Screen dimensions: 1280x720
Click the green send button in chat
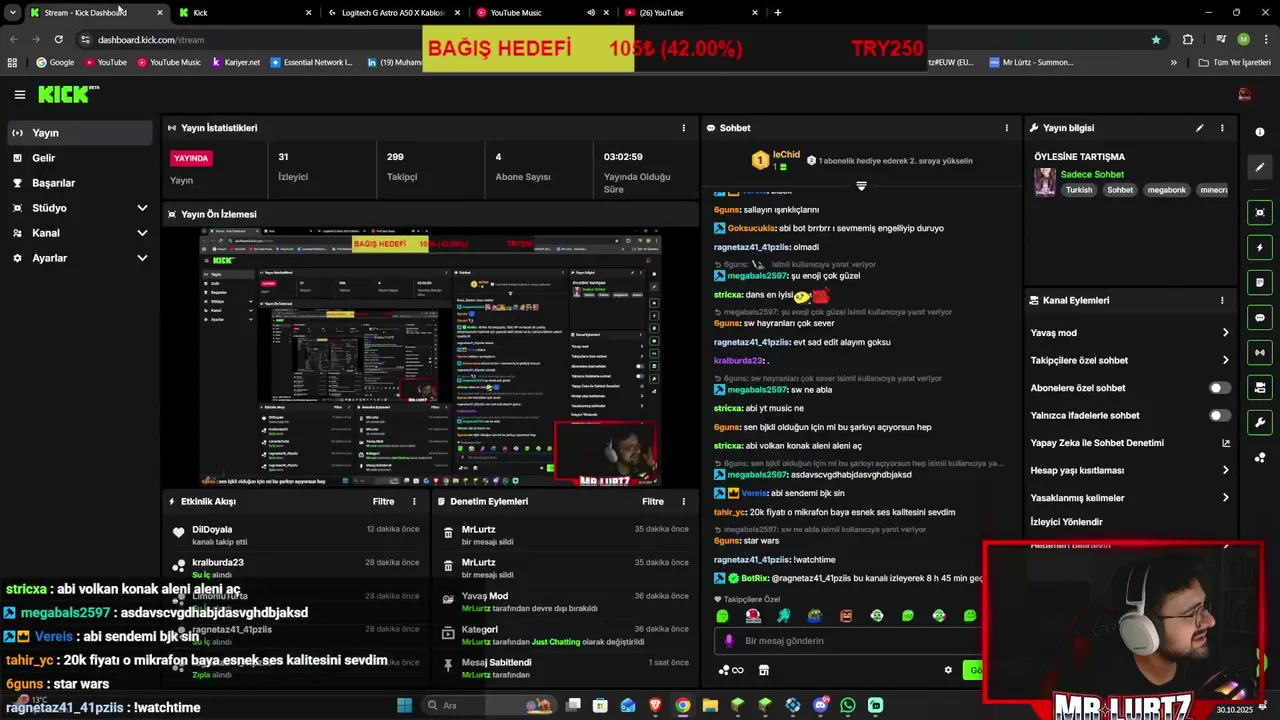click(x=974, y=670)
